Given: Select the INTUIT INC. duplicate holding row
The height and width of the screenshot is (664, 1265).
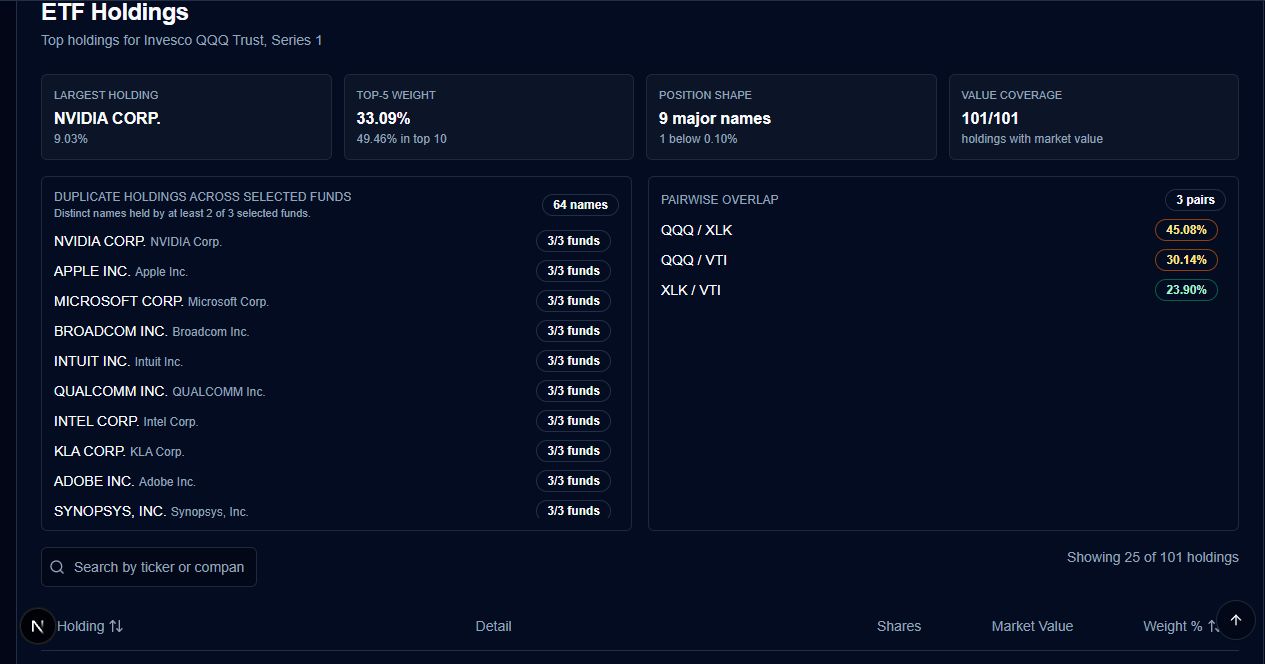Looking at the screenshot, I should point(332,361).
